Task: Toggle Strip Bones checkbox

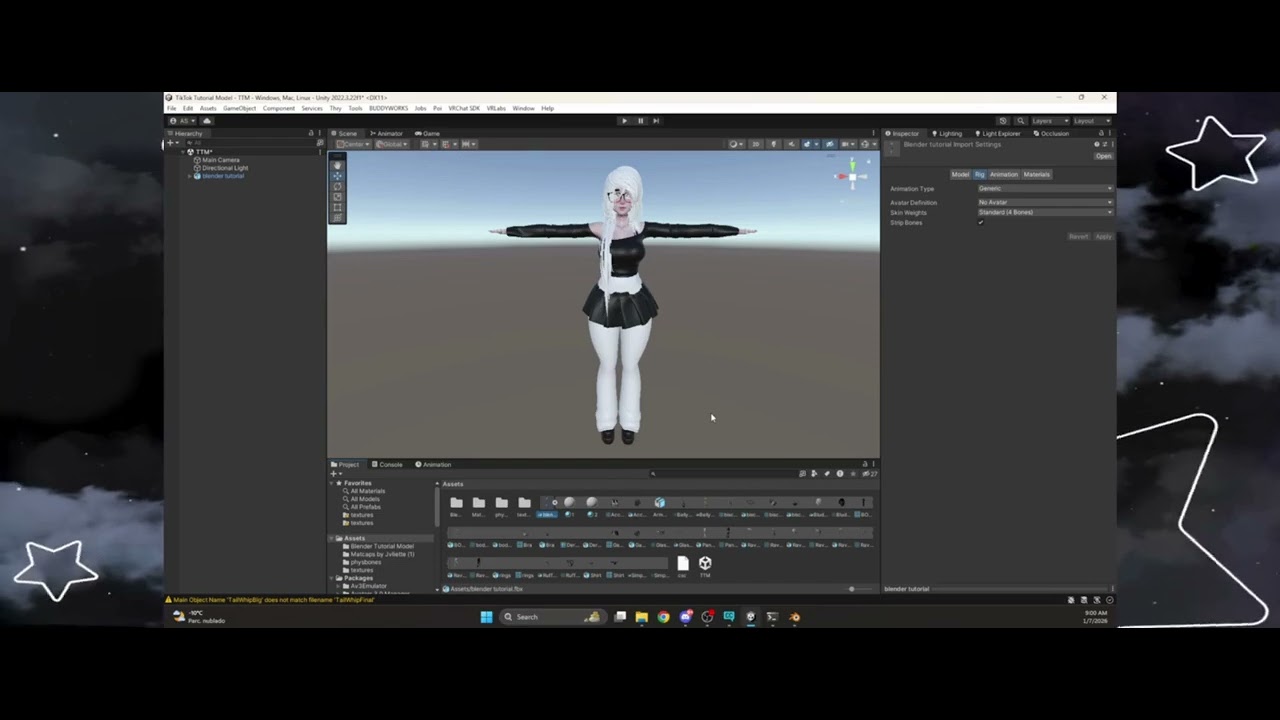Action: tap(980, 222)
